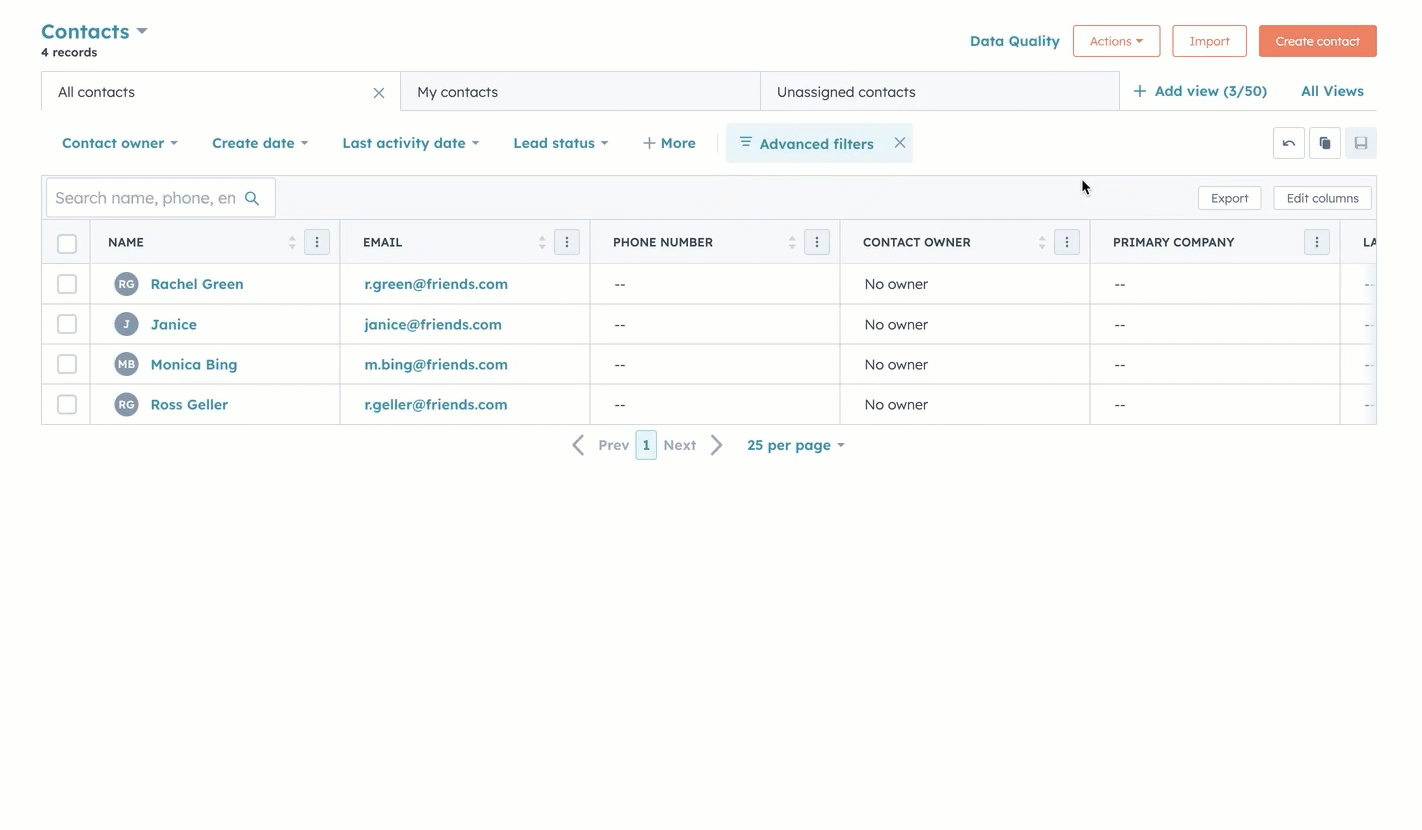Open Contact Owner column options menu

pos(1067,242)
